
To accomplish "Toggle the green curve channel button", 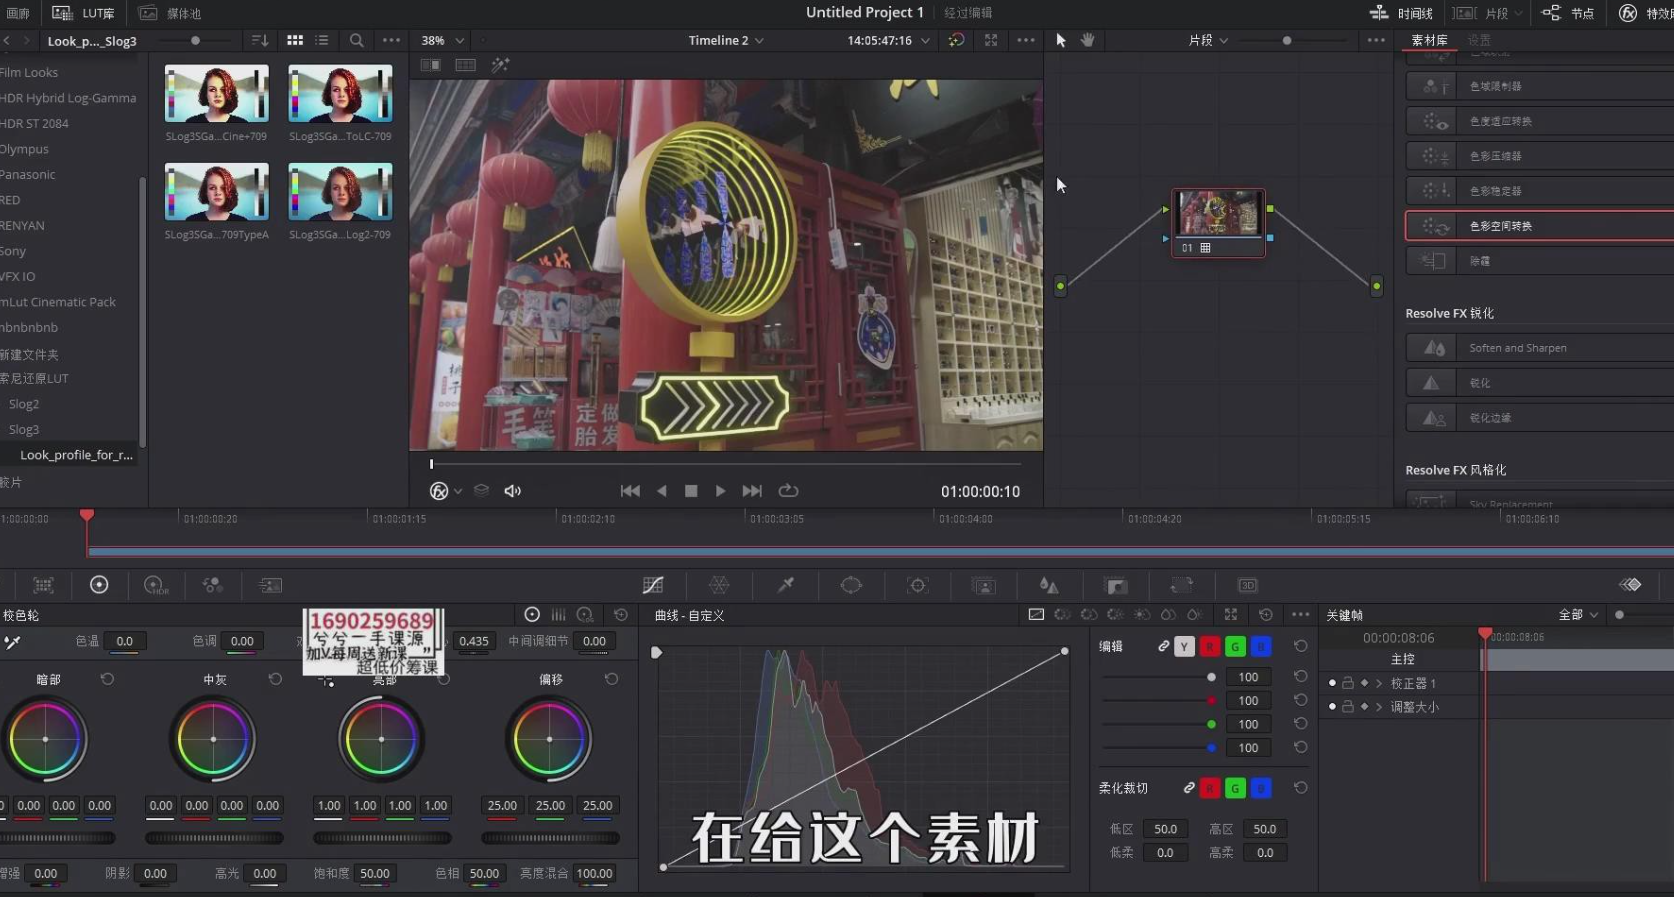I will click(x=1236, y=647).
